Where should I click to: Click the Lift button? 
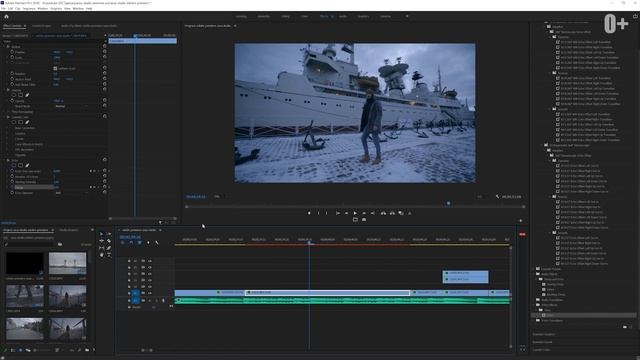[x=383, y=213]
